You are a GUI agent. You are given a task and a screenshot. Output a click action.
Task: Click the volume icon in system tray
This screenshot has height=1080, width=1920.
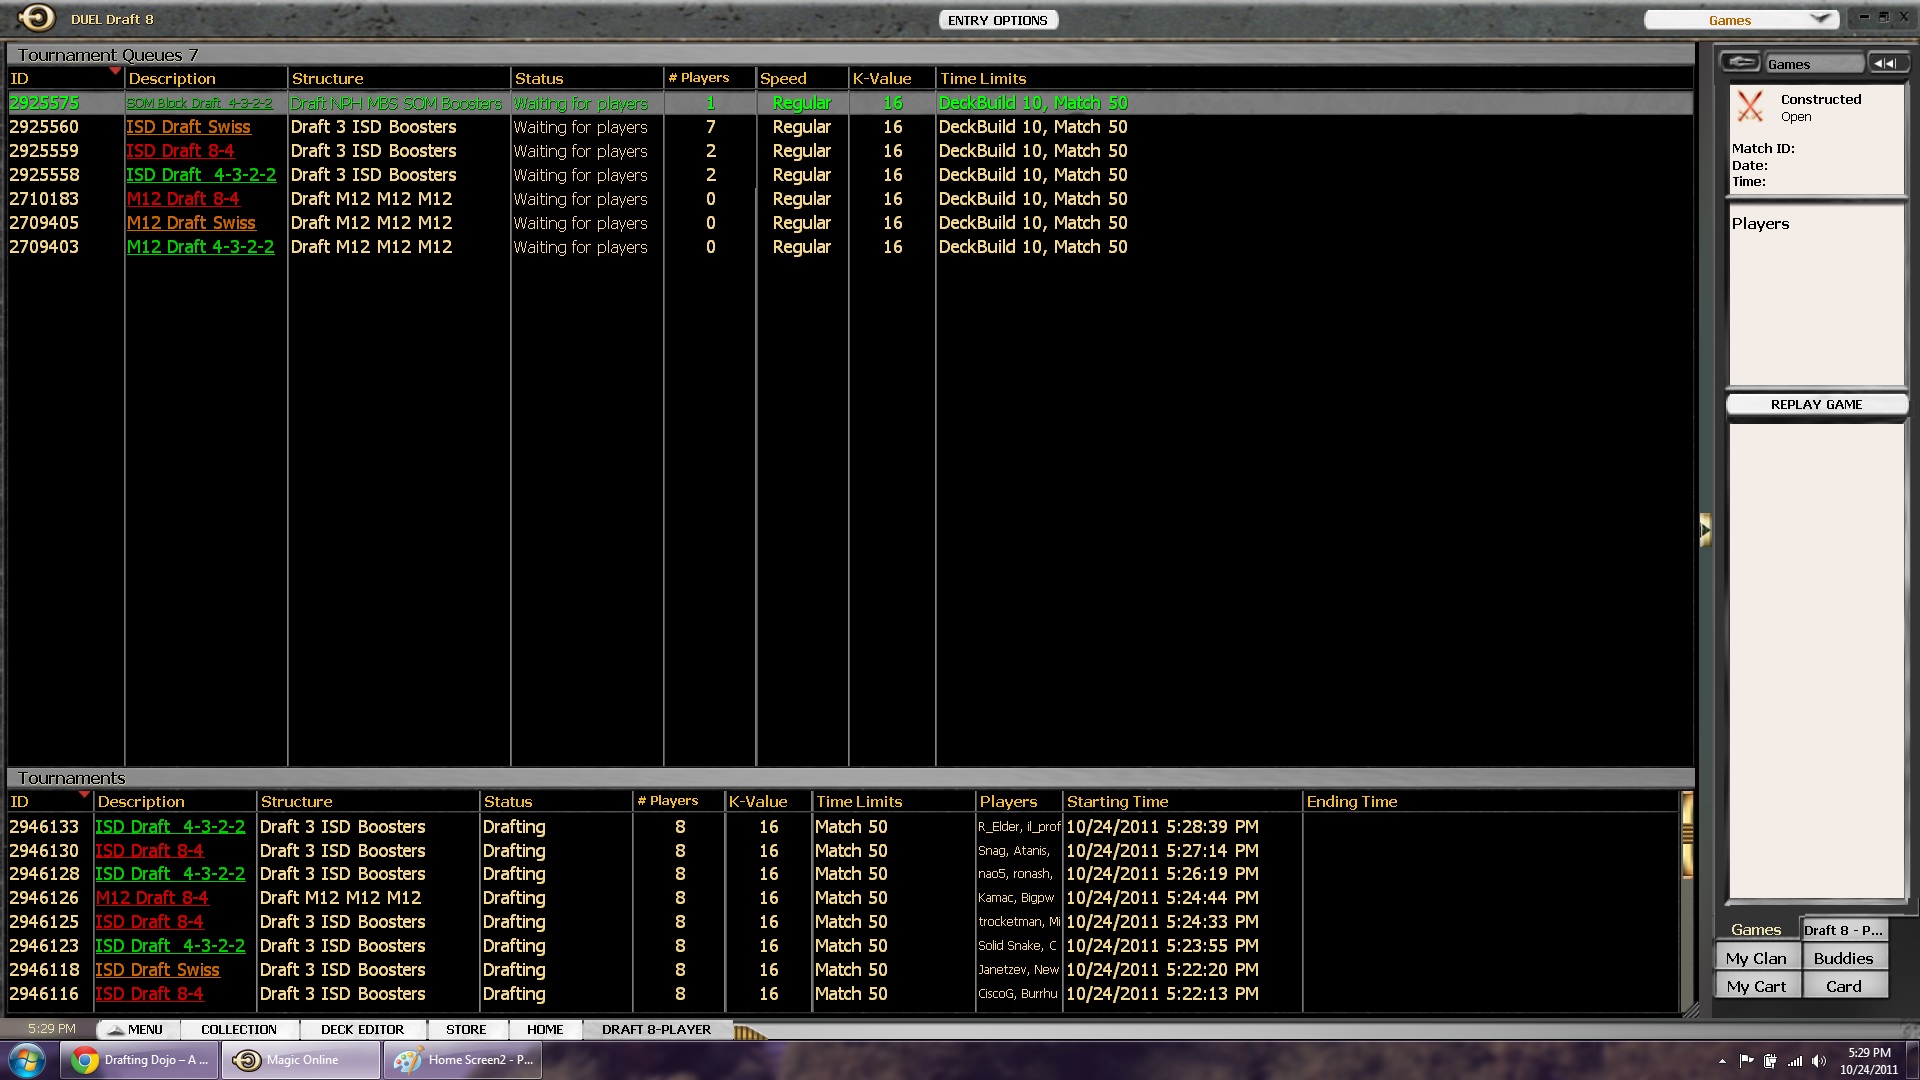click(1818, 1061)
